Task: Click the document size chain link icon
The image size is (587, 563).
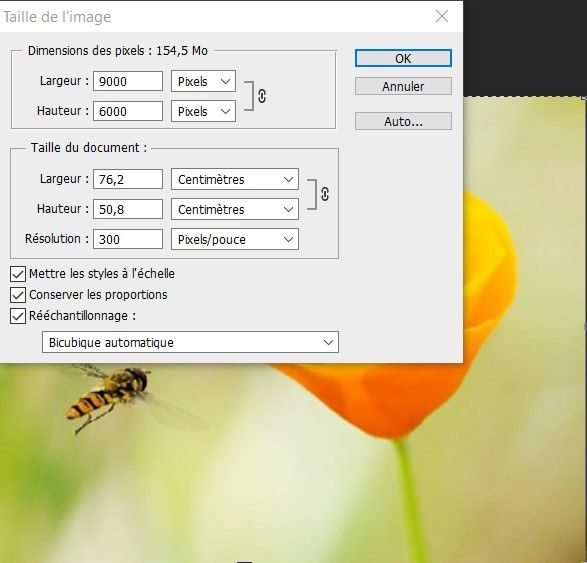Action: coord(325,194)
